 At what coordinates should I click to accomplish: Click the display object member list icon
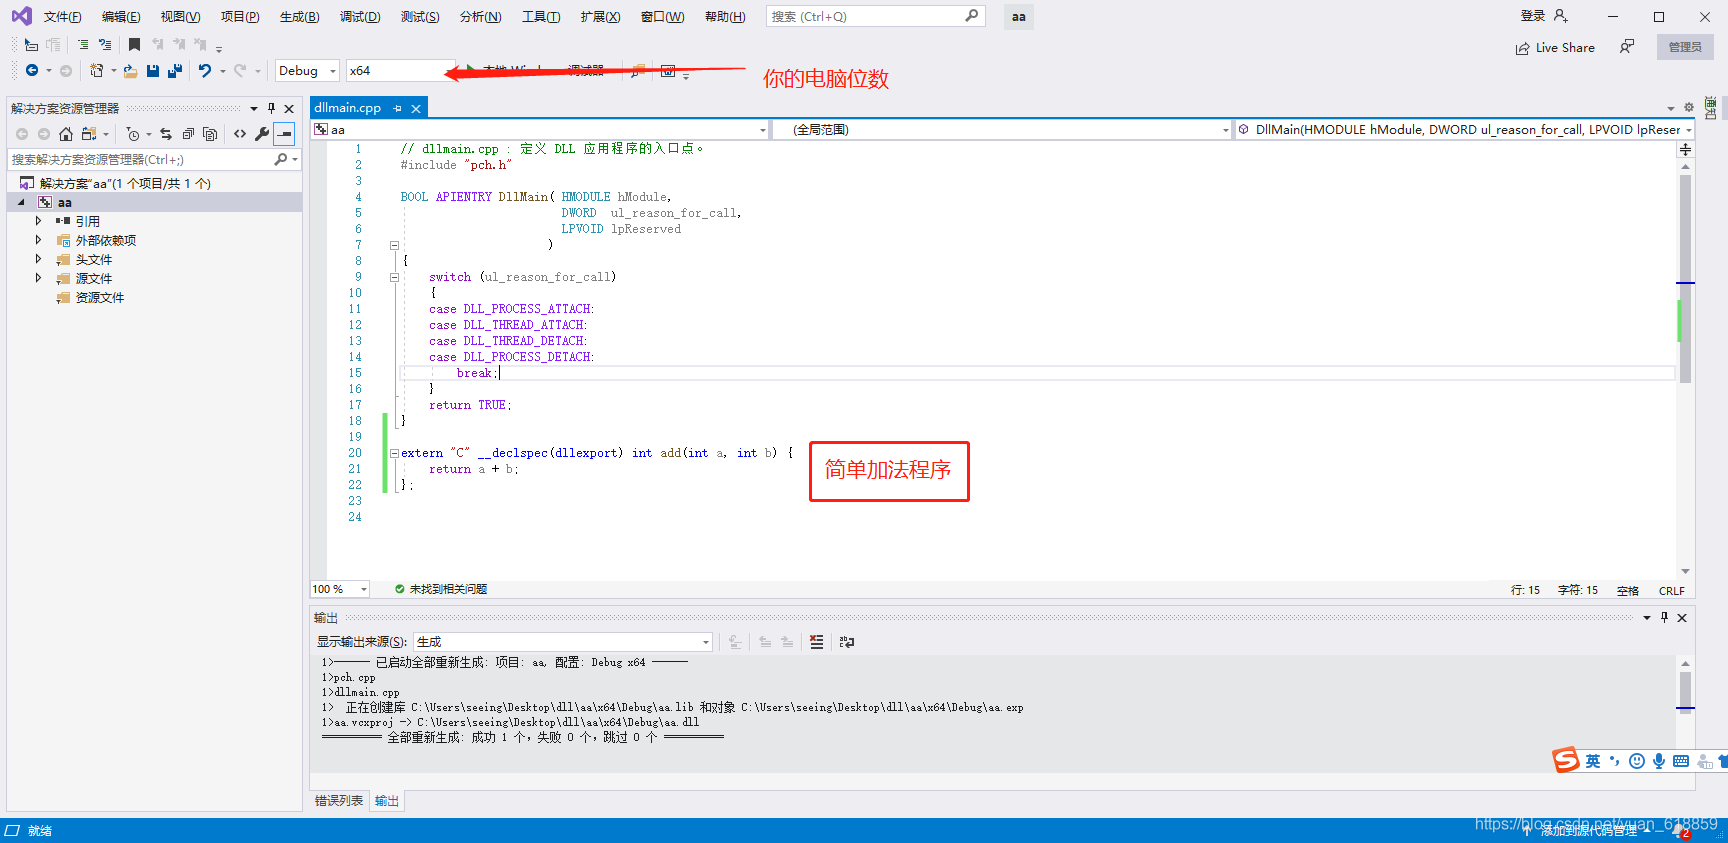[31, 45]
